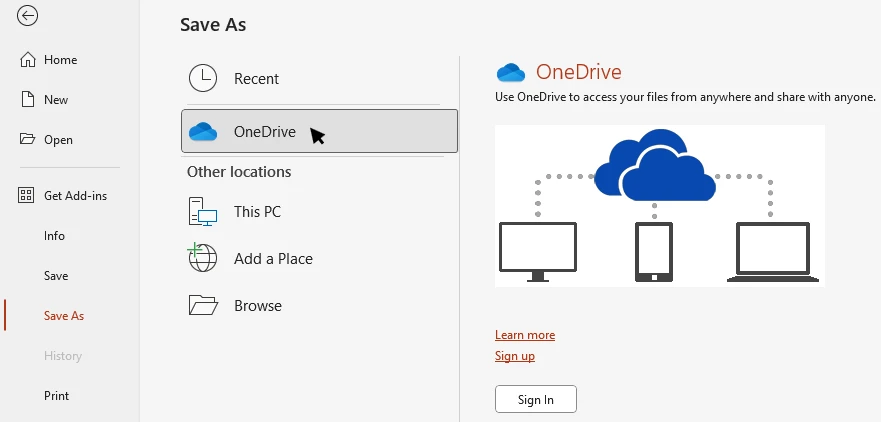Click the back arrow to exit backstage

coord(27,16)
